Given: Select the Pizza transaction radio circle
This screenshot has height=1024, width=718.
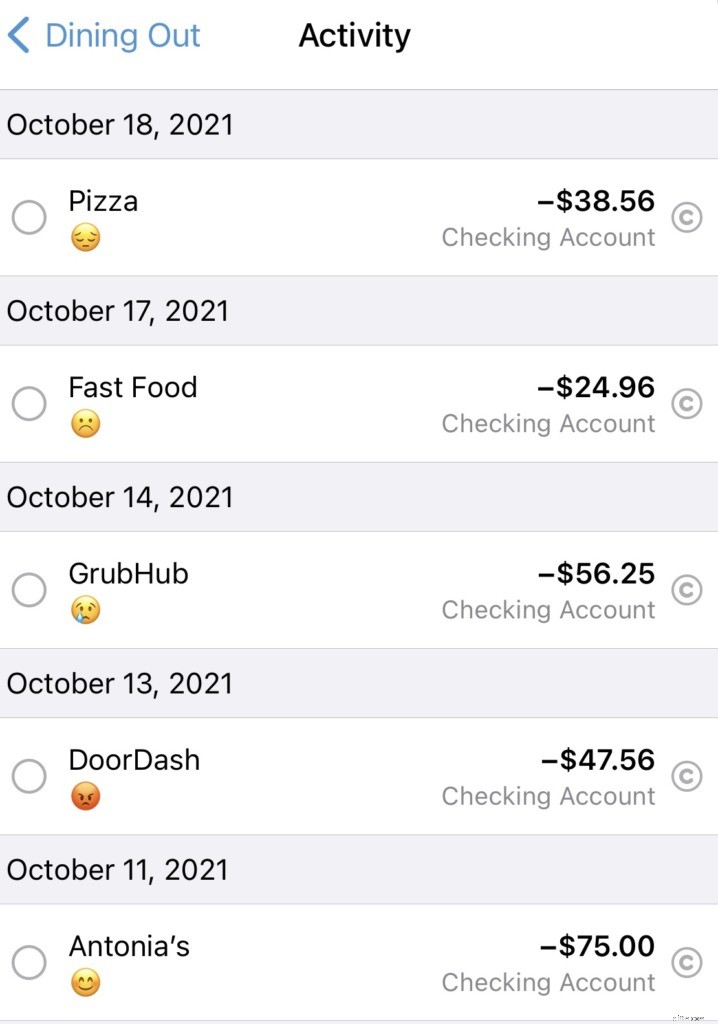Looking at the screenshot, I should coord(29,217).
